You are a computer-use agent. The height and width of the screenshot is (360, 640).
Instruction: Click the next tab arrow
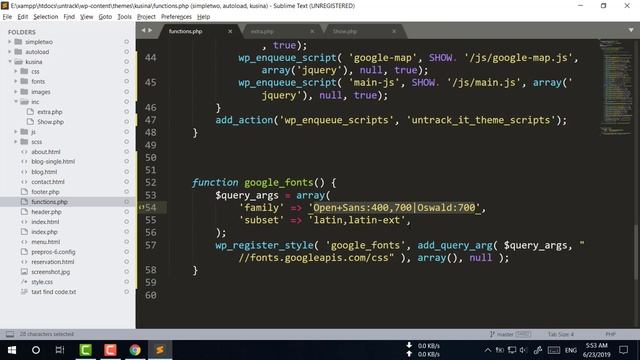[x=150, y=31]
